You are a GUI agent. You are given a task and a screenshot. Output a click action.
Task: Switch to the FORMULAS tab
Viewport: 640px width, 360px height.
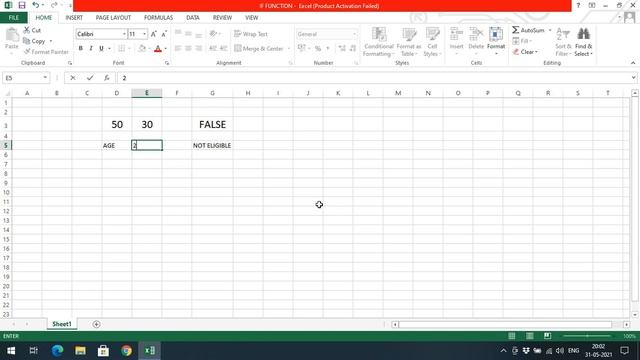(158, 18)
